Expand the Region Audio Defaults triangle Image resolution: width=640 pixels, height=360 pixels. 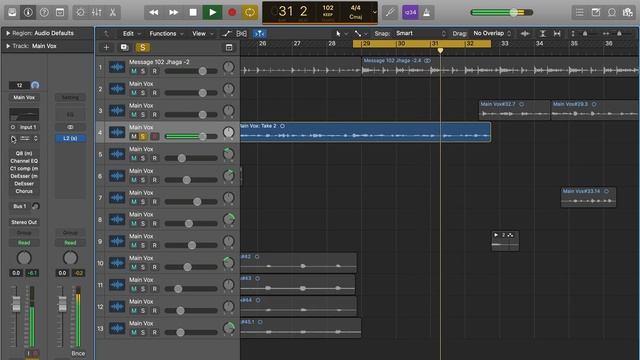click(8, 33)
